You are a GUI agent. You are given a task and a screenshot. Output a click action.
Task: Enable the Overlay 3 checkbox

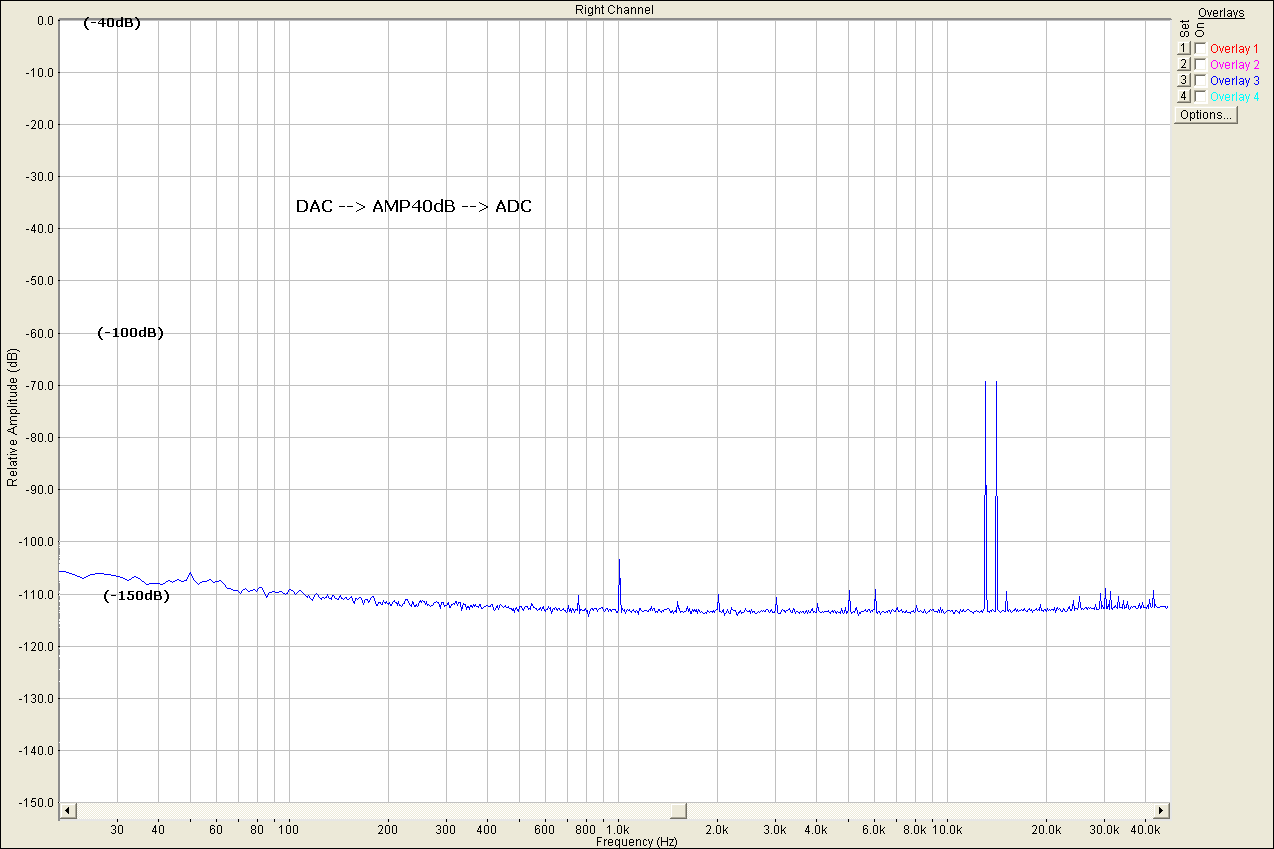tap(1200, 80)
